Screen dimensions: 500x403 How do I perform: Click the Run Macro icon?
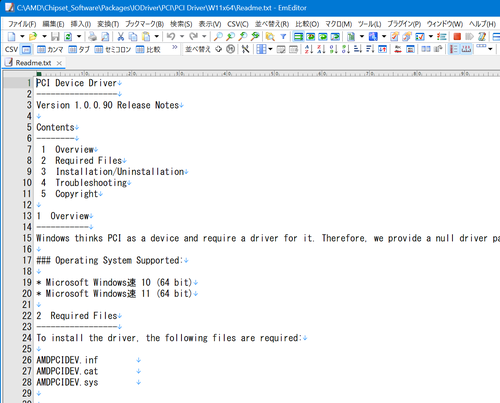[x=469, y=36]
